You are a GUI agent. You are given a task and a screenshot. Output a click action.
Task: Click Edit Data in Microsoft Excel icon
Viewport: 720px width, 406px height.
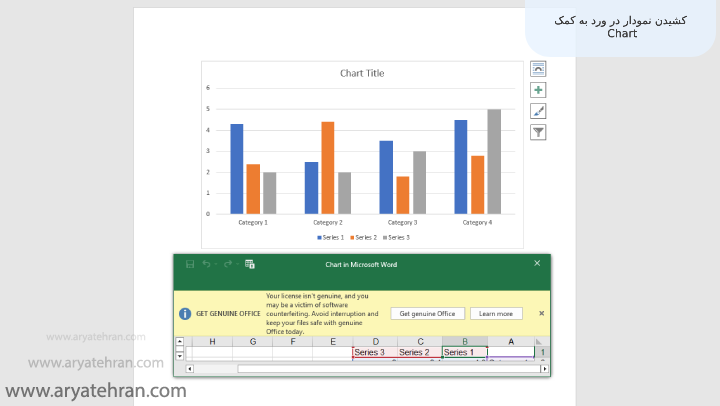(x=250, y=264)
